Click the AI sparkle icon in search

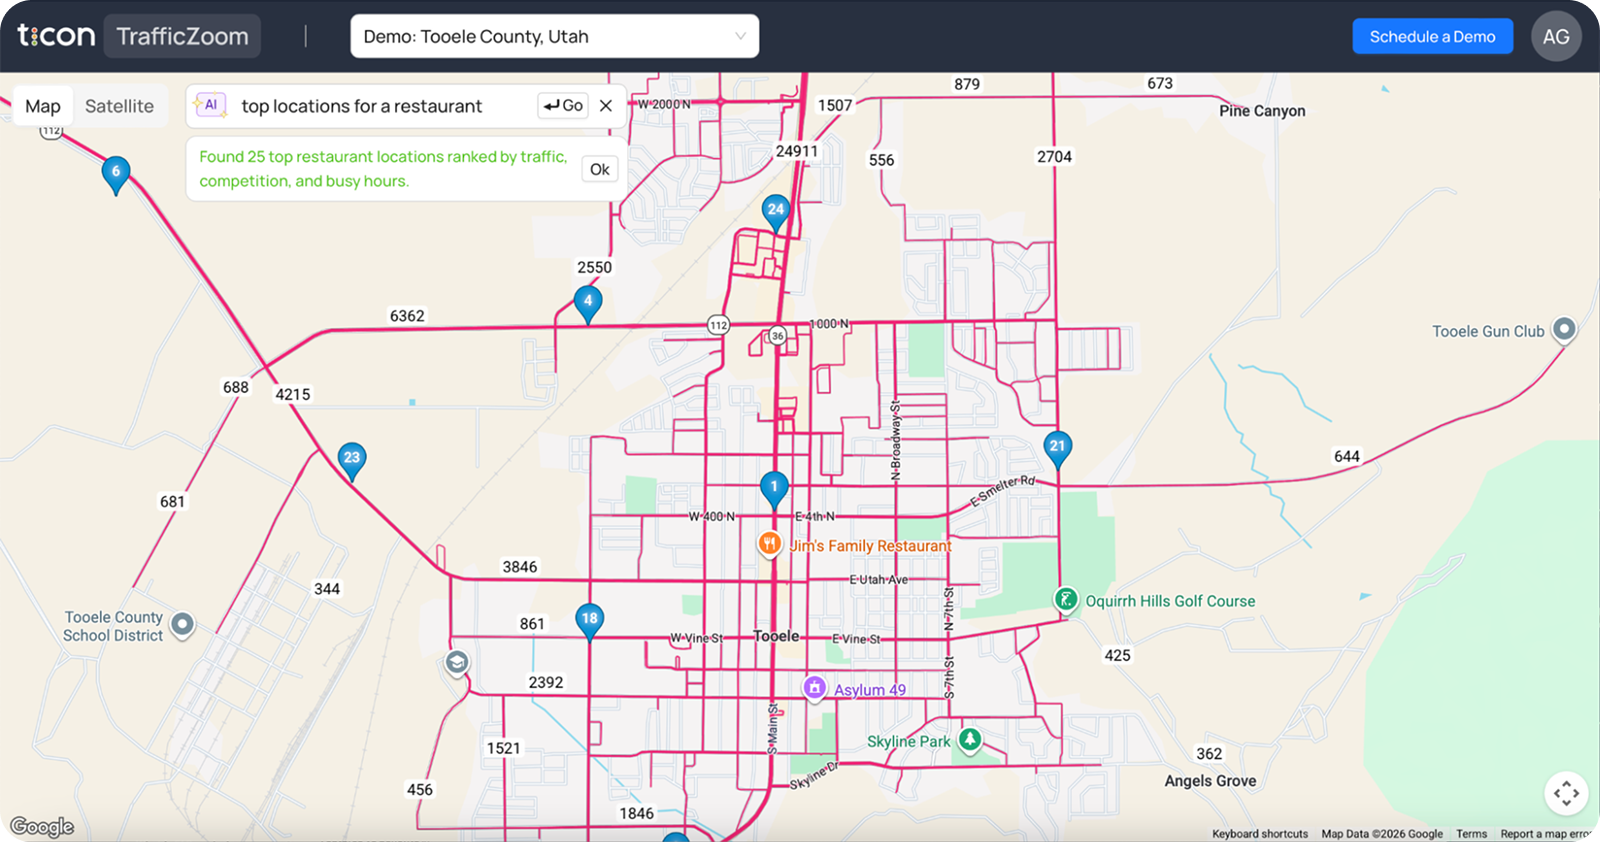(x=211, y=105)
